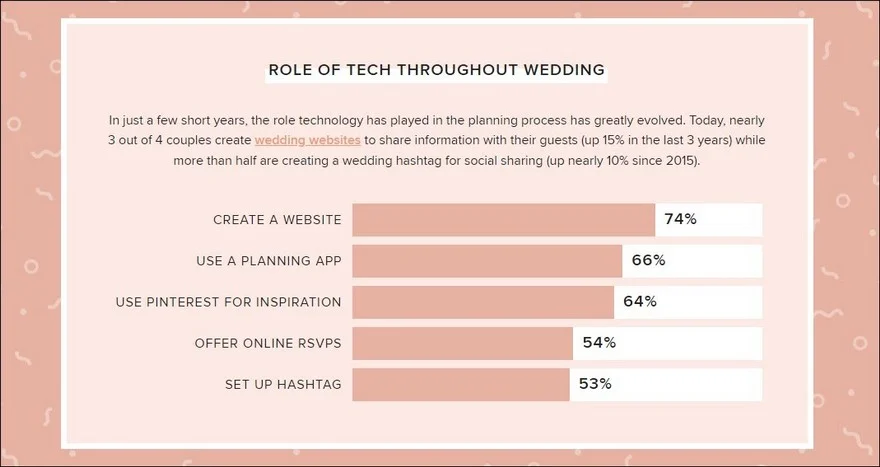Click the 54% value

click(599, 343)
